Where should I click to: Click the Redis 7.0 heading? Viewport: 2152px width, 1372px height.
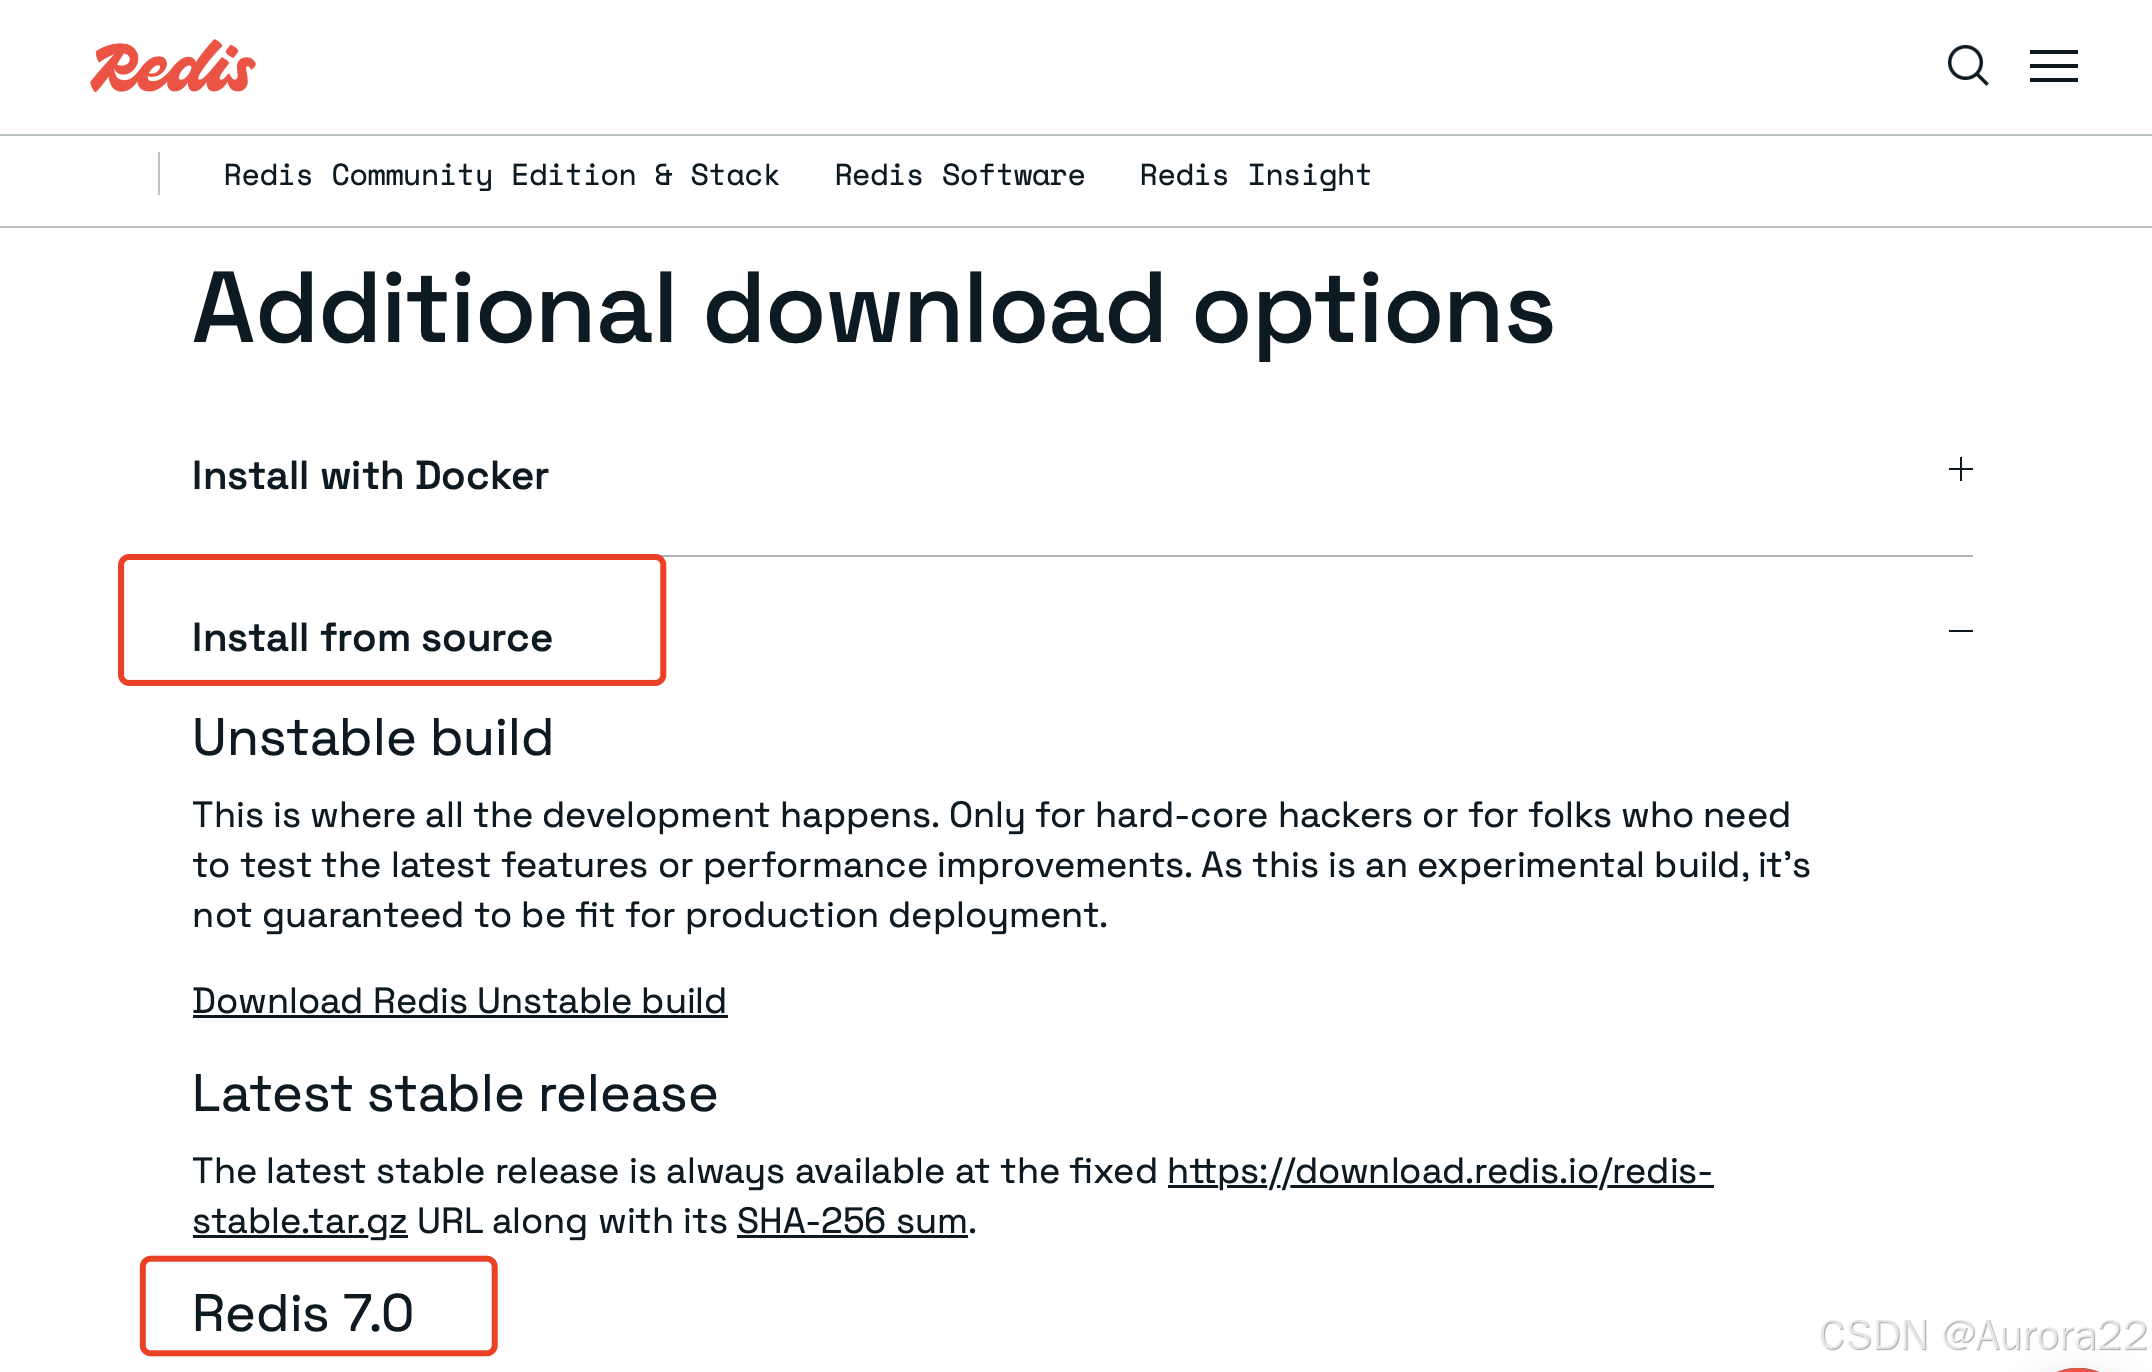click(303, 1313)
